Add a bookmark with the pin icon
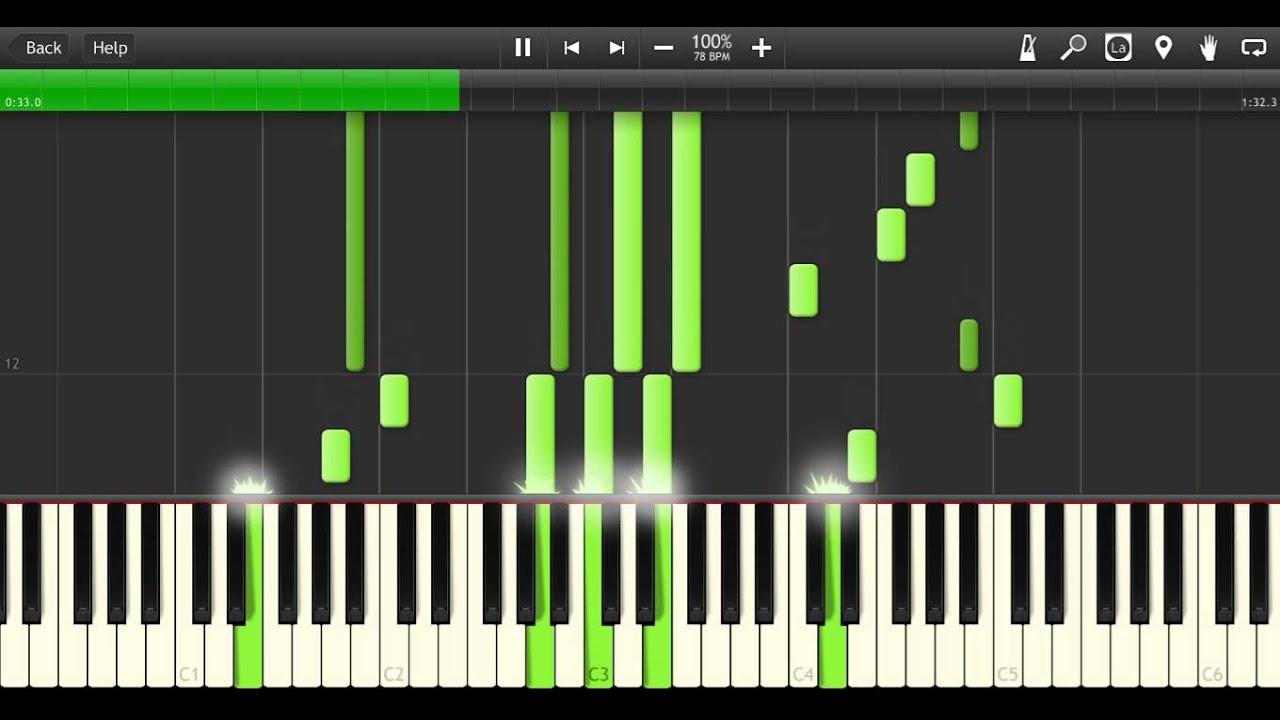The width and height of the screenshot is (1280, 720). (x=1163, y=47)
